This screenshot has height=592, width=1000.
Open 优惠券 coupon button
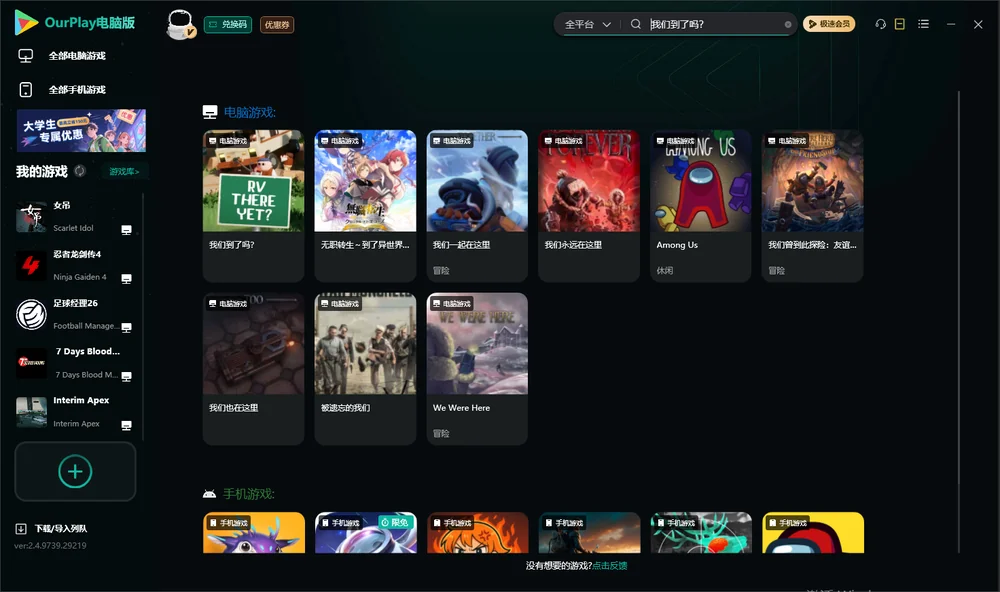(277, 24)
